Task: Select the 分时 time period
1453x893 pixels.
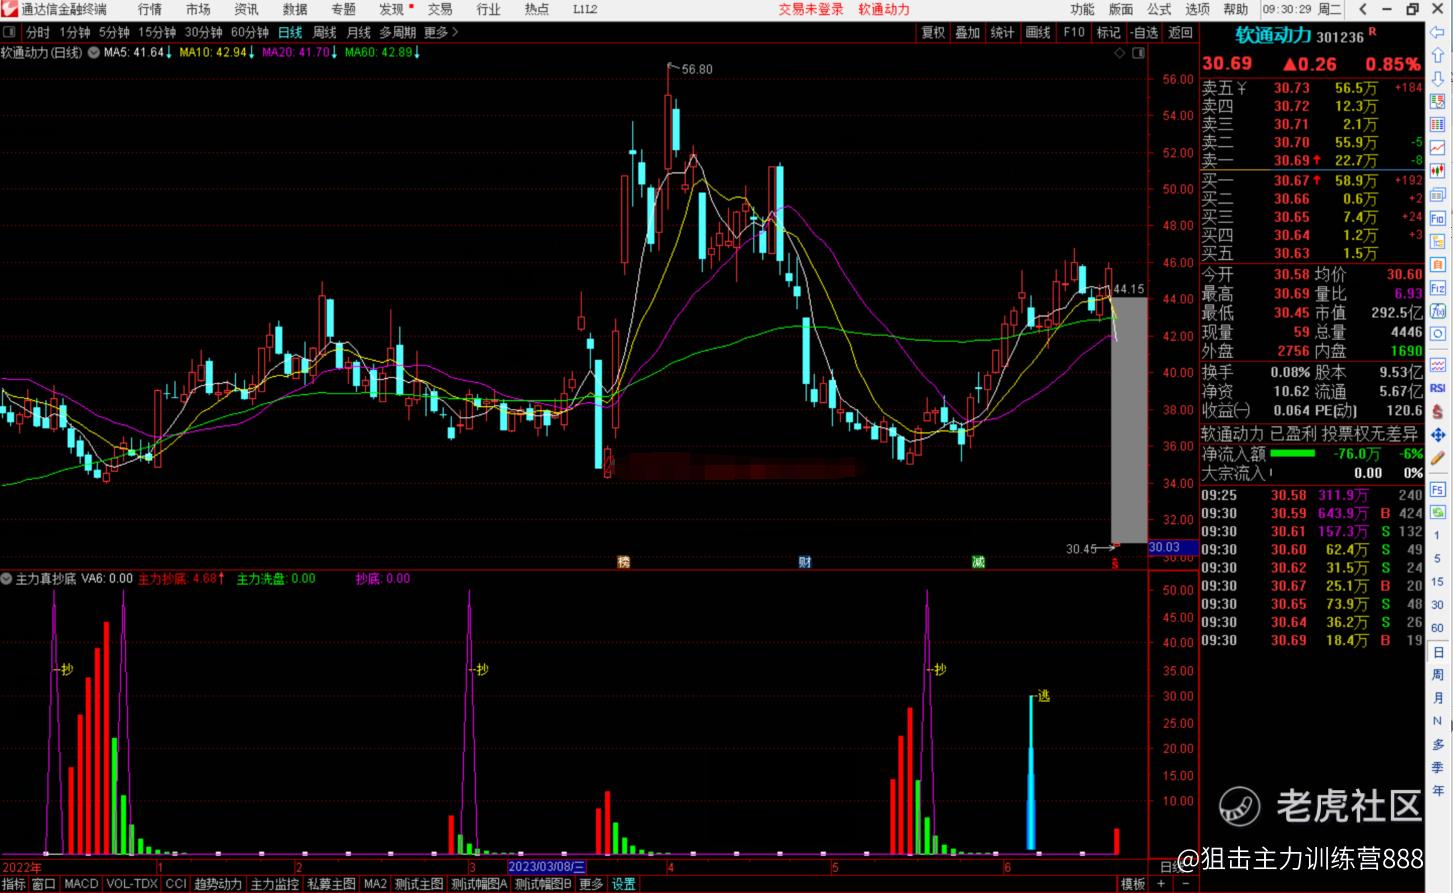Action: pos(38,32)
